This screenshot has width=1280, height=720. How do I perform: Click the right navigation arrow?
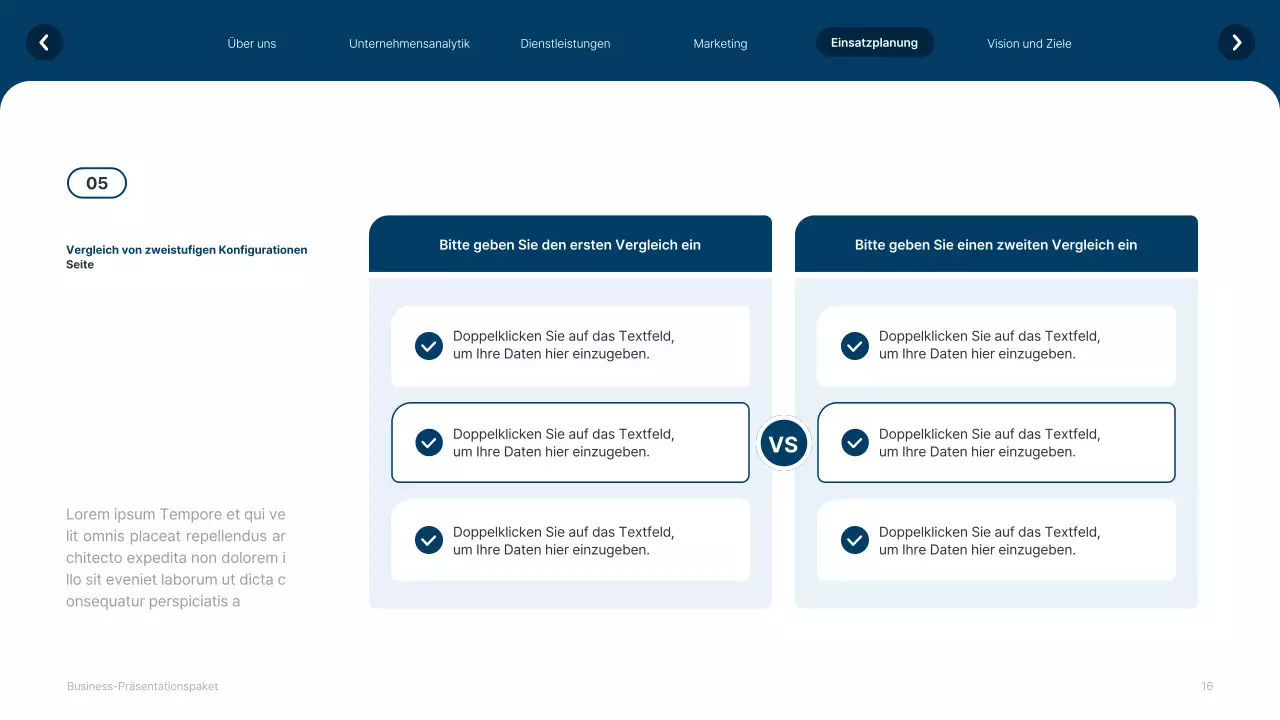[1236, 42]
